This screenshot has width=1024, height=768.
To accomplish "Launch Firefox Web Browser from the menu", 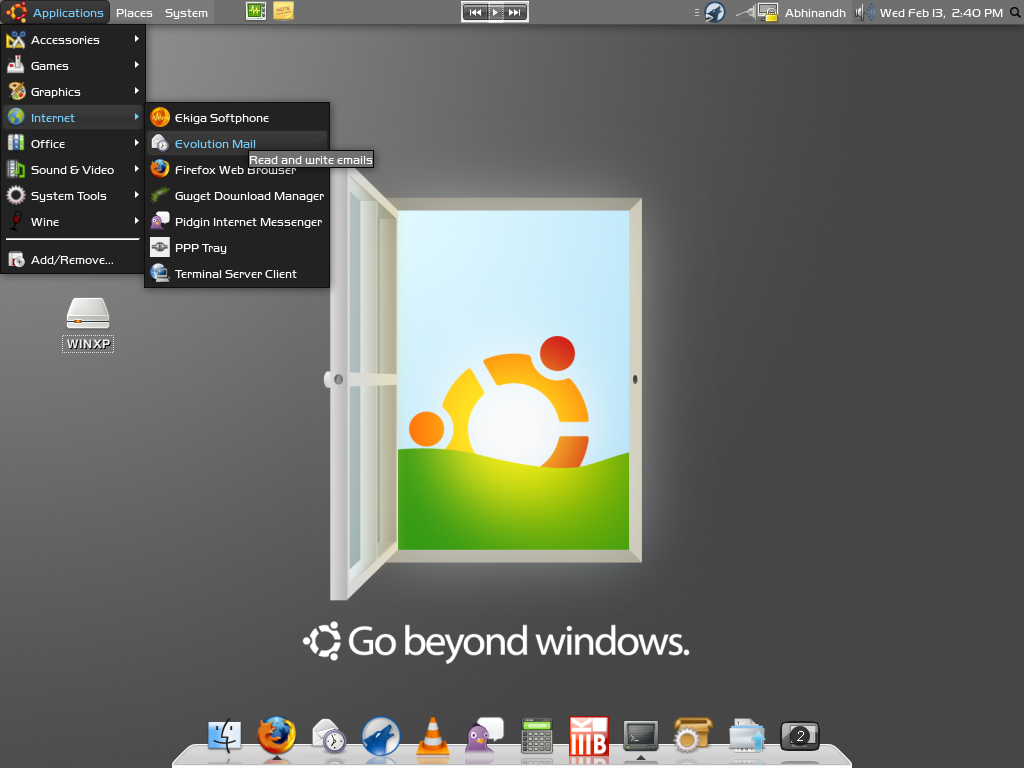I will 236,170.
